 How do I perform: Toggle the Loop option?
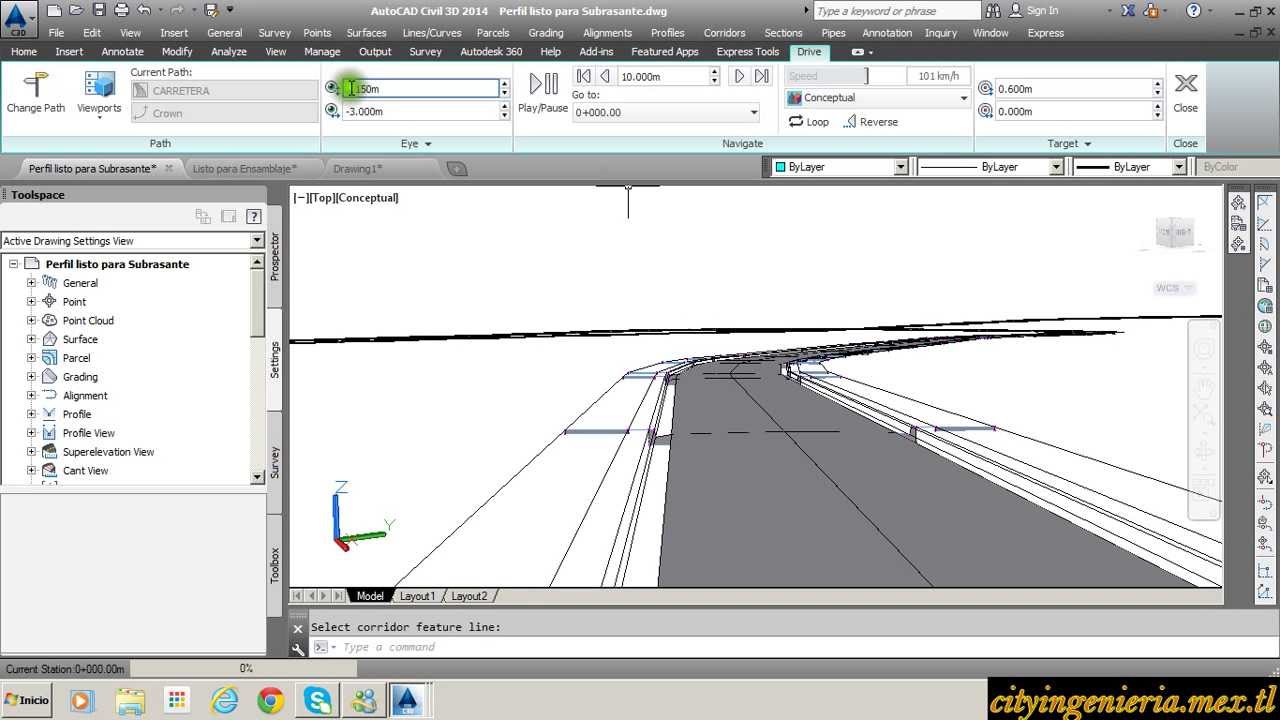coord(808,122)
